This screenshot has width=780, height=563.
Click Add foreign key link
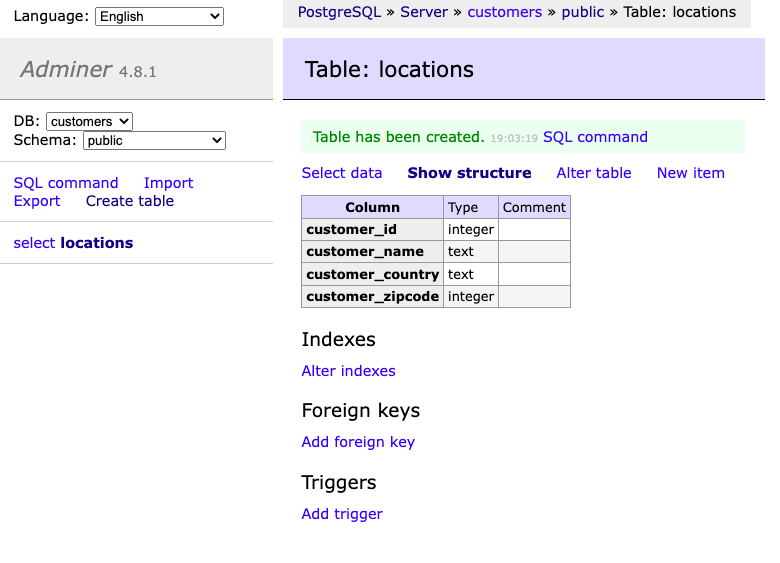point(358,442)
